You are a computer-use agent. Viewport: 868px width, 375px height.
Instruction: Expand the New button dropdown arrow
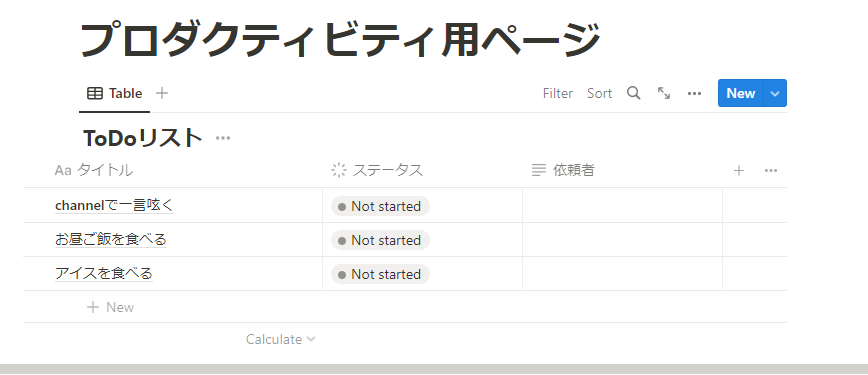coord(775,93)
